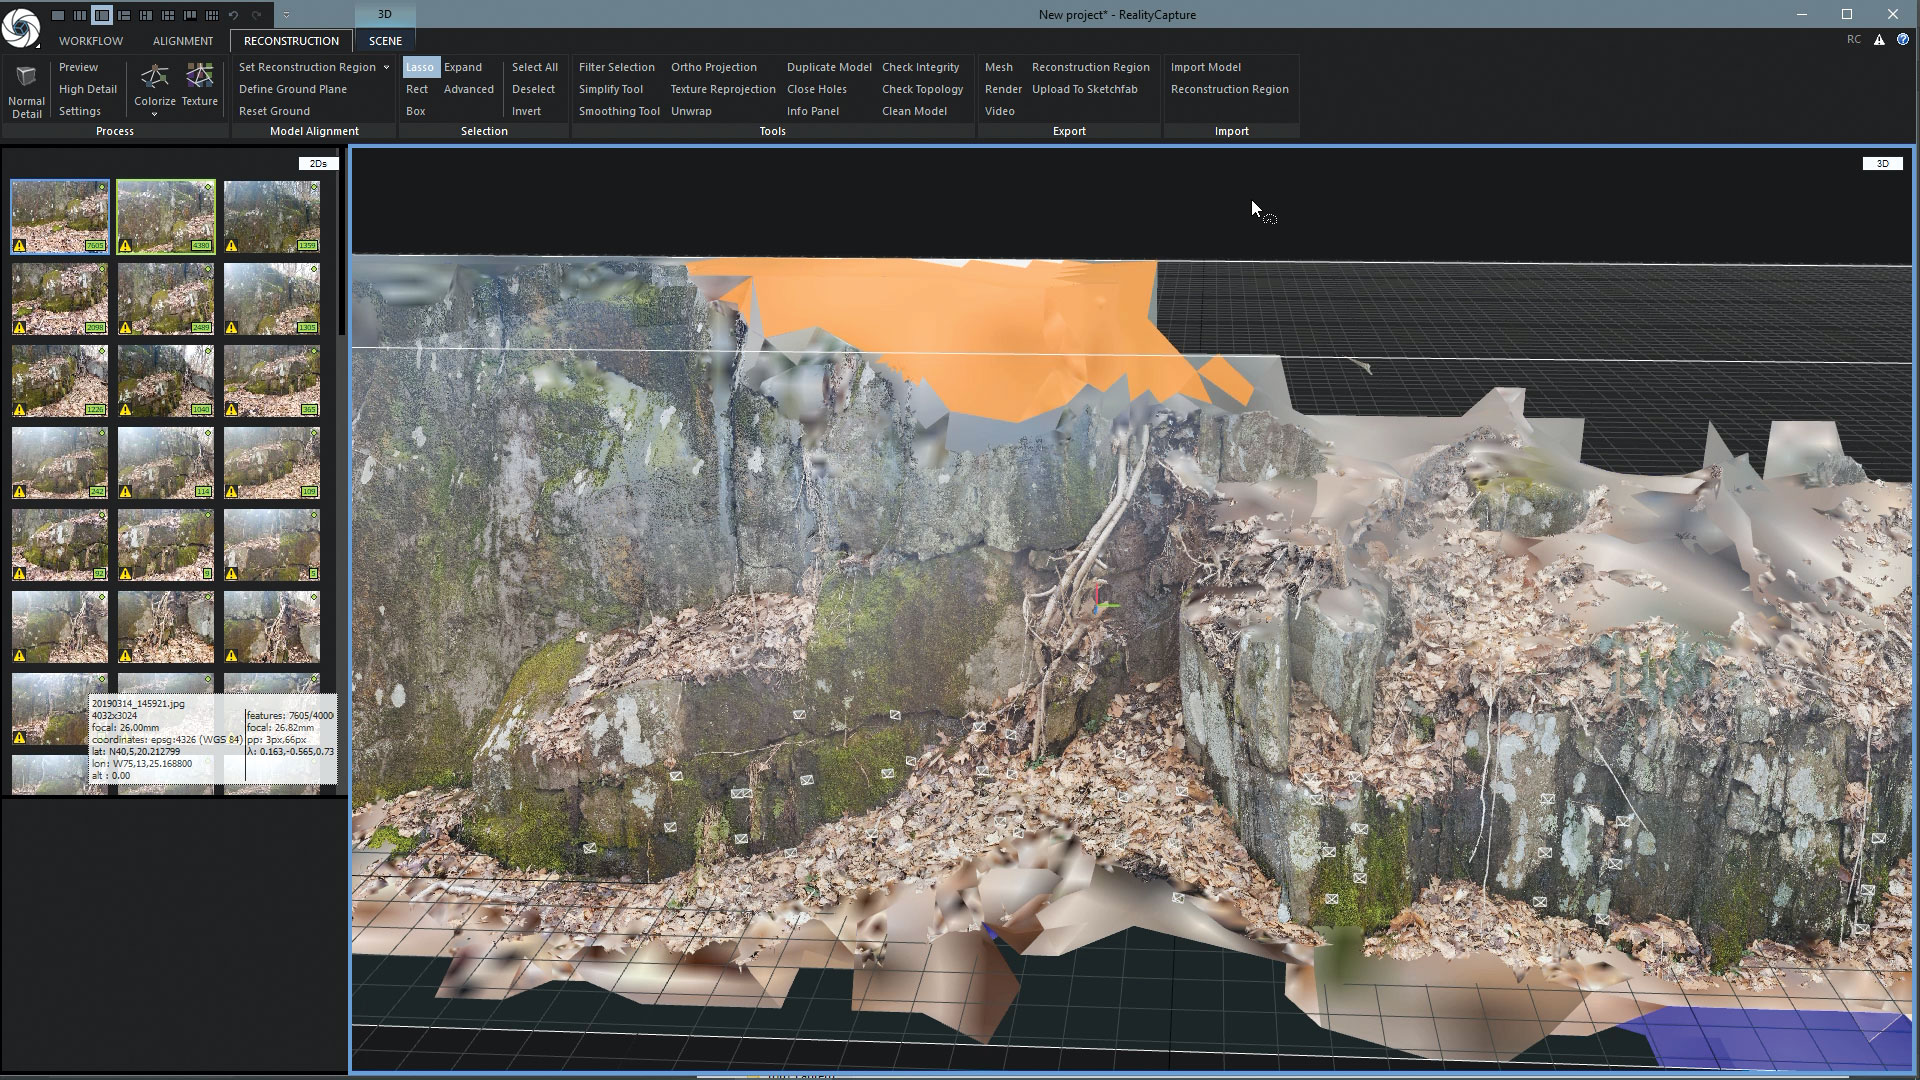Click Select All
This screenshot has width=1920, height=1080.
click(535, 67)
